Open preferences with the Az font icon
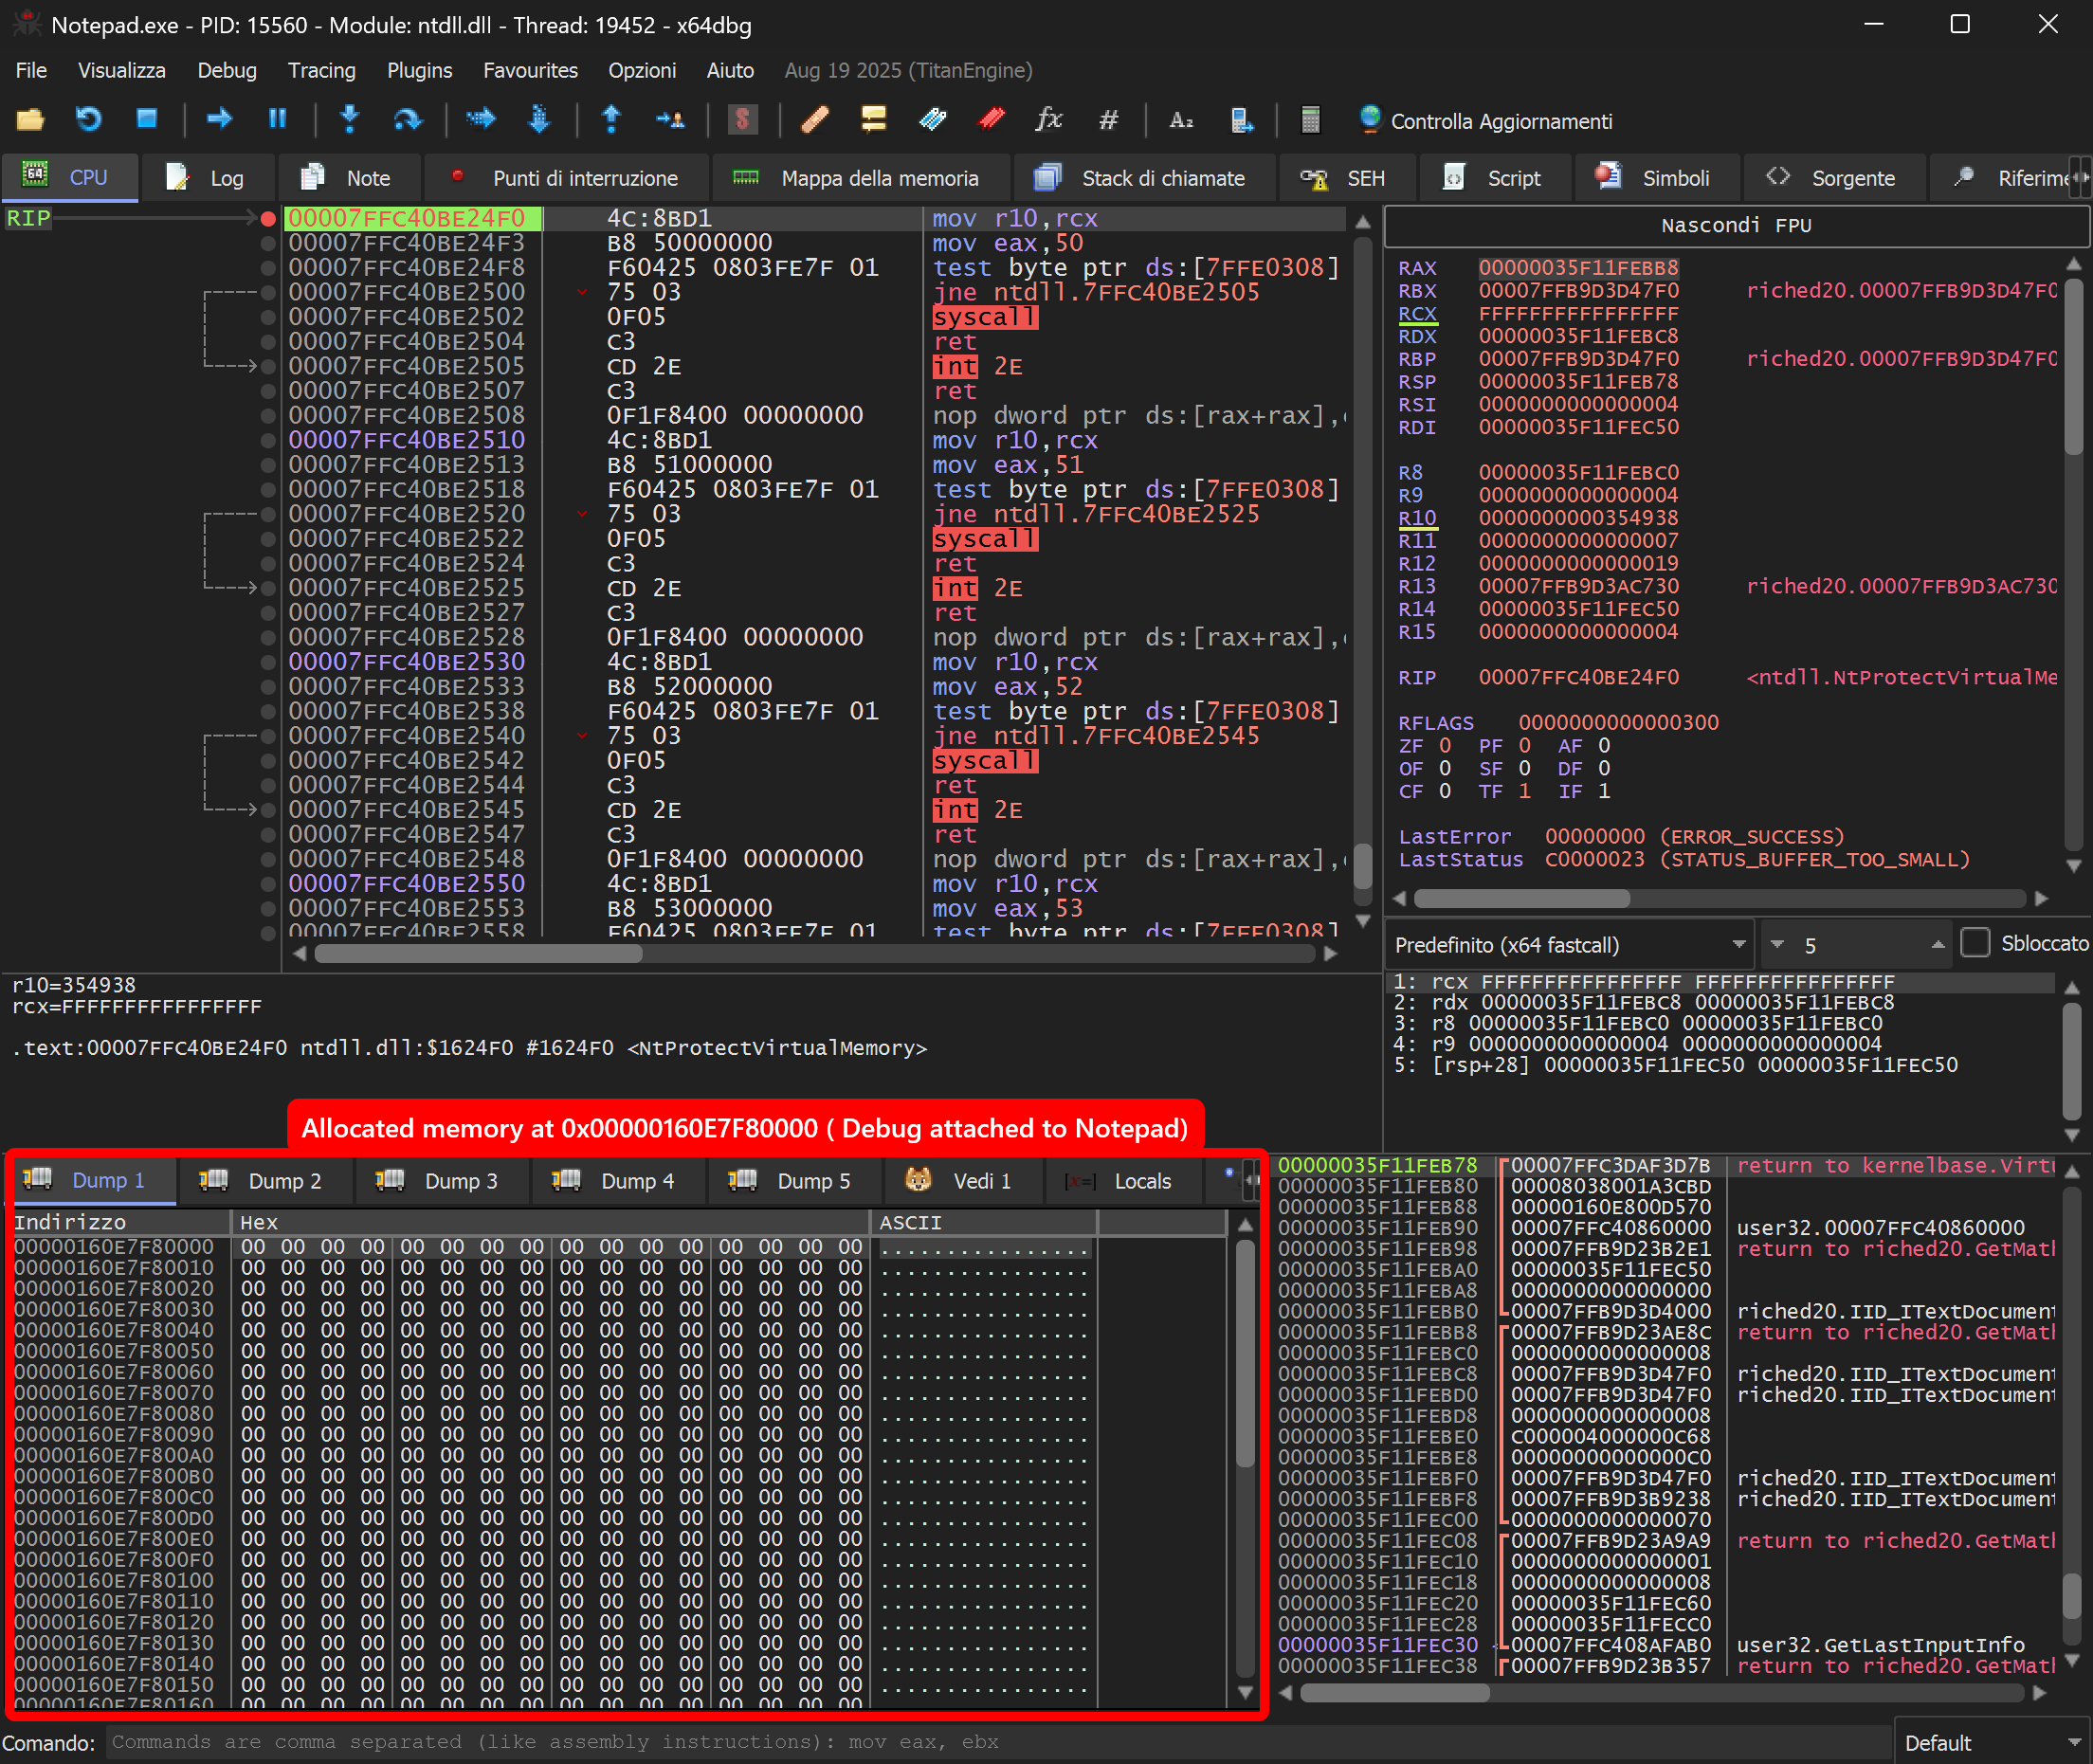This screenshot has width=2093, height=1764. pos(1182,120)
